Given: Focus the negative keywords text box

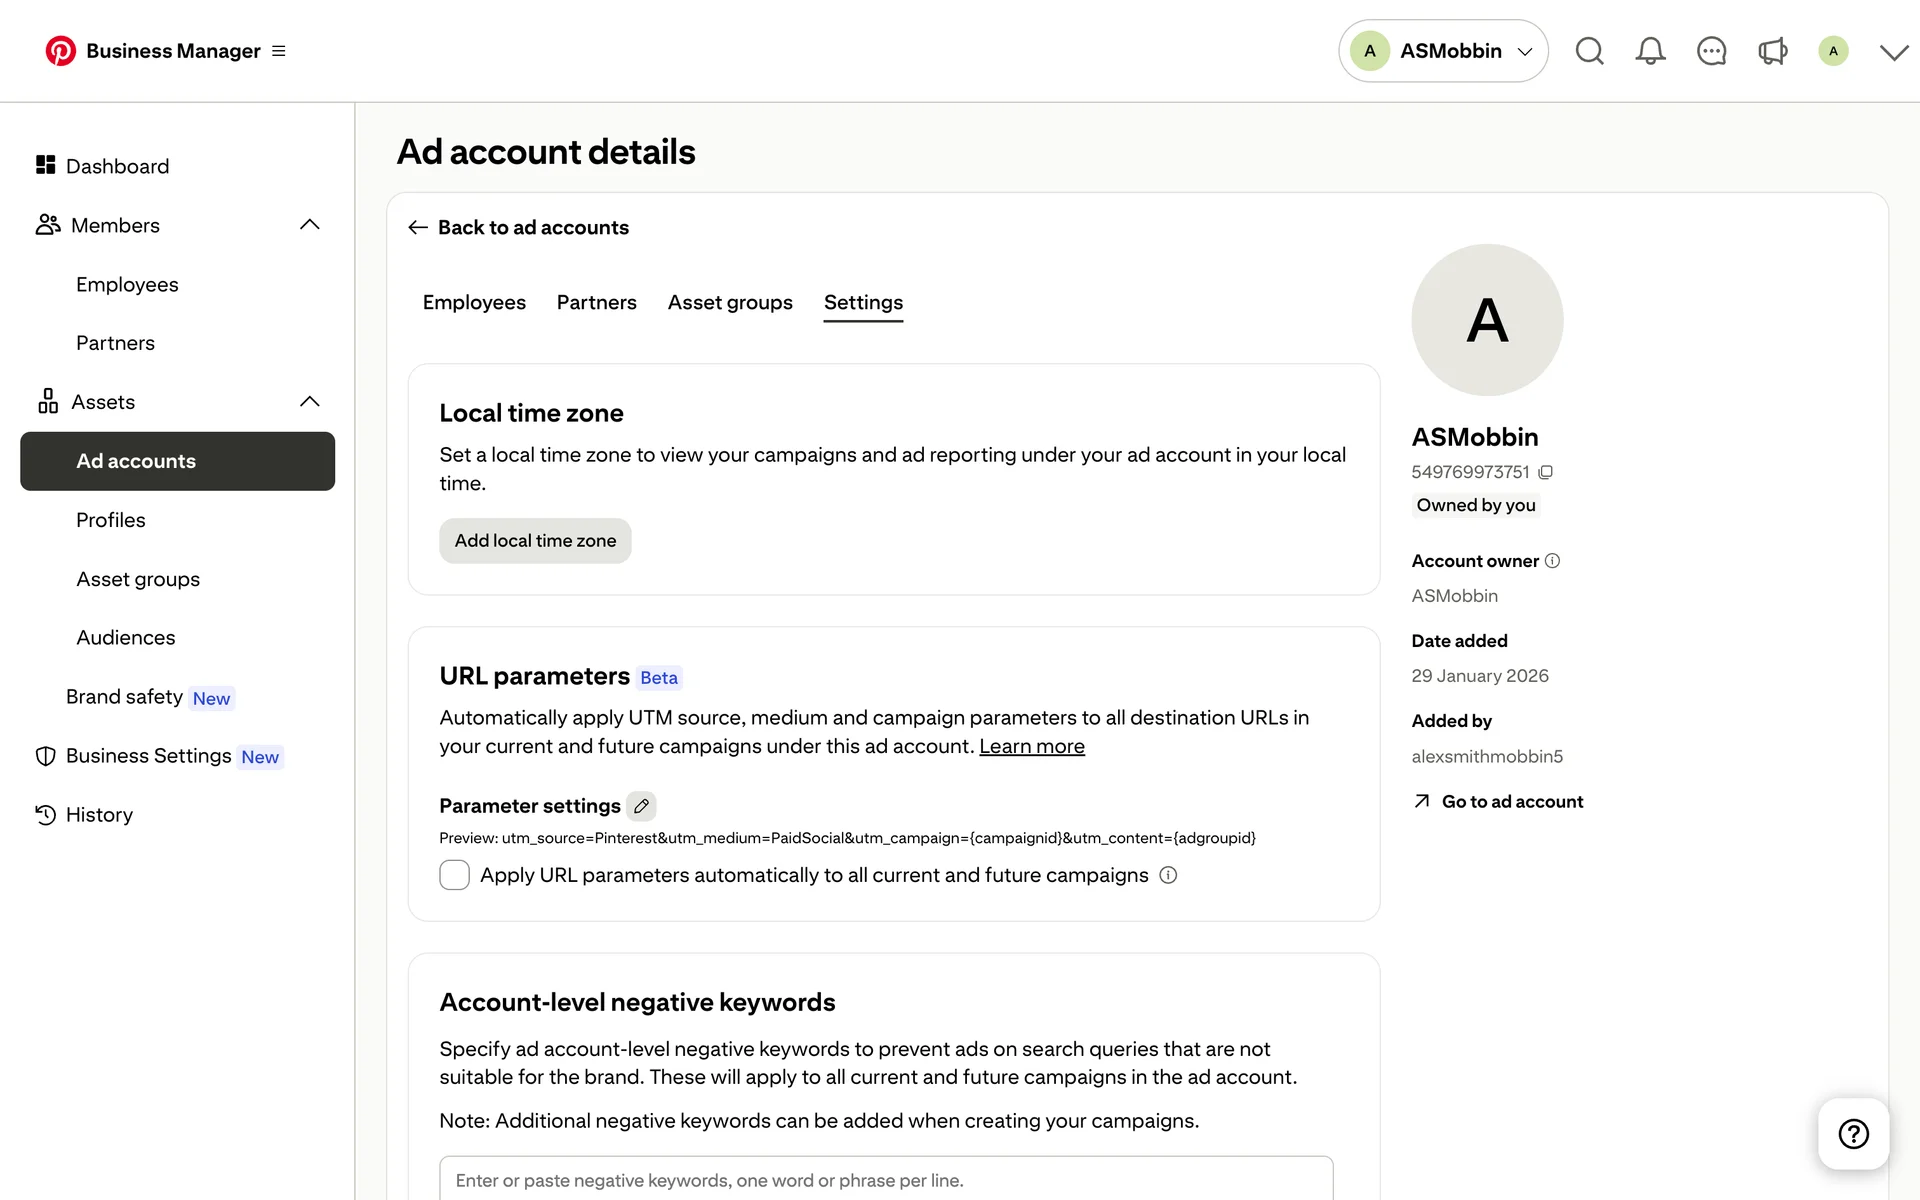Looking at the screenshot, I should (x=885, y=1180).
